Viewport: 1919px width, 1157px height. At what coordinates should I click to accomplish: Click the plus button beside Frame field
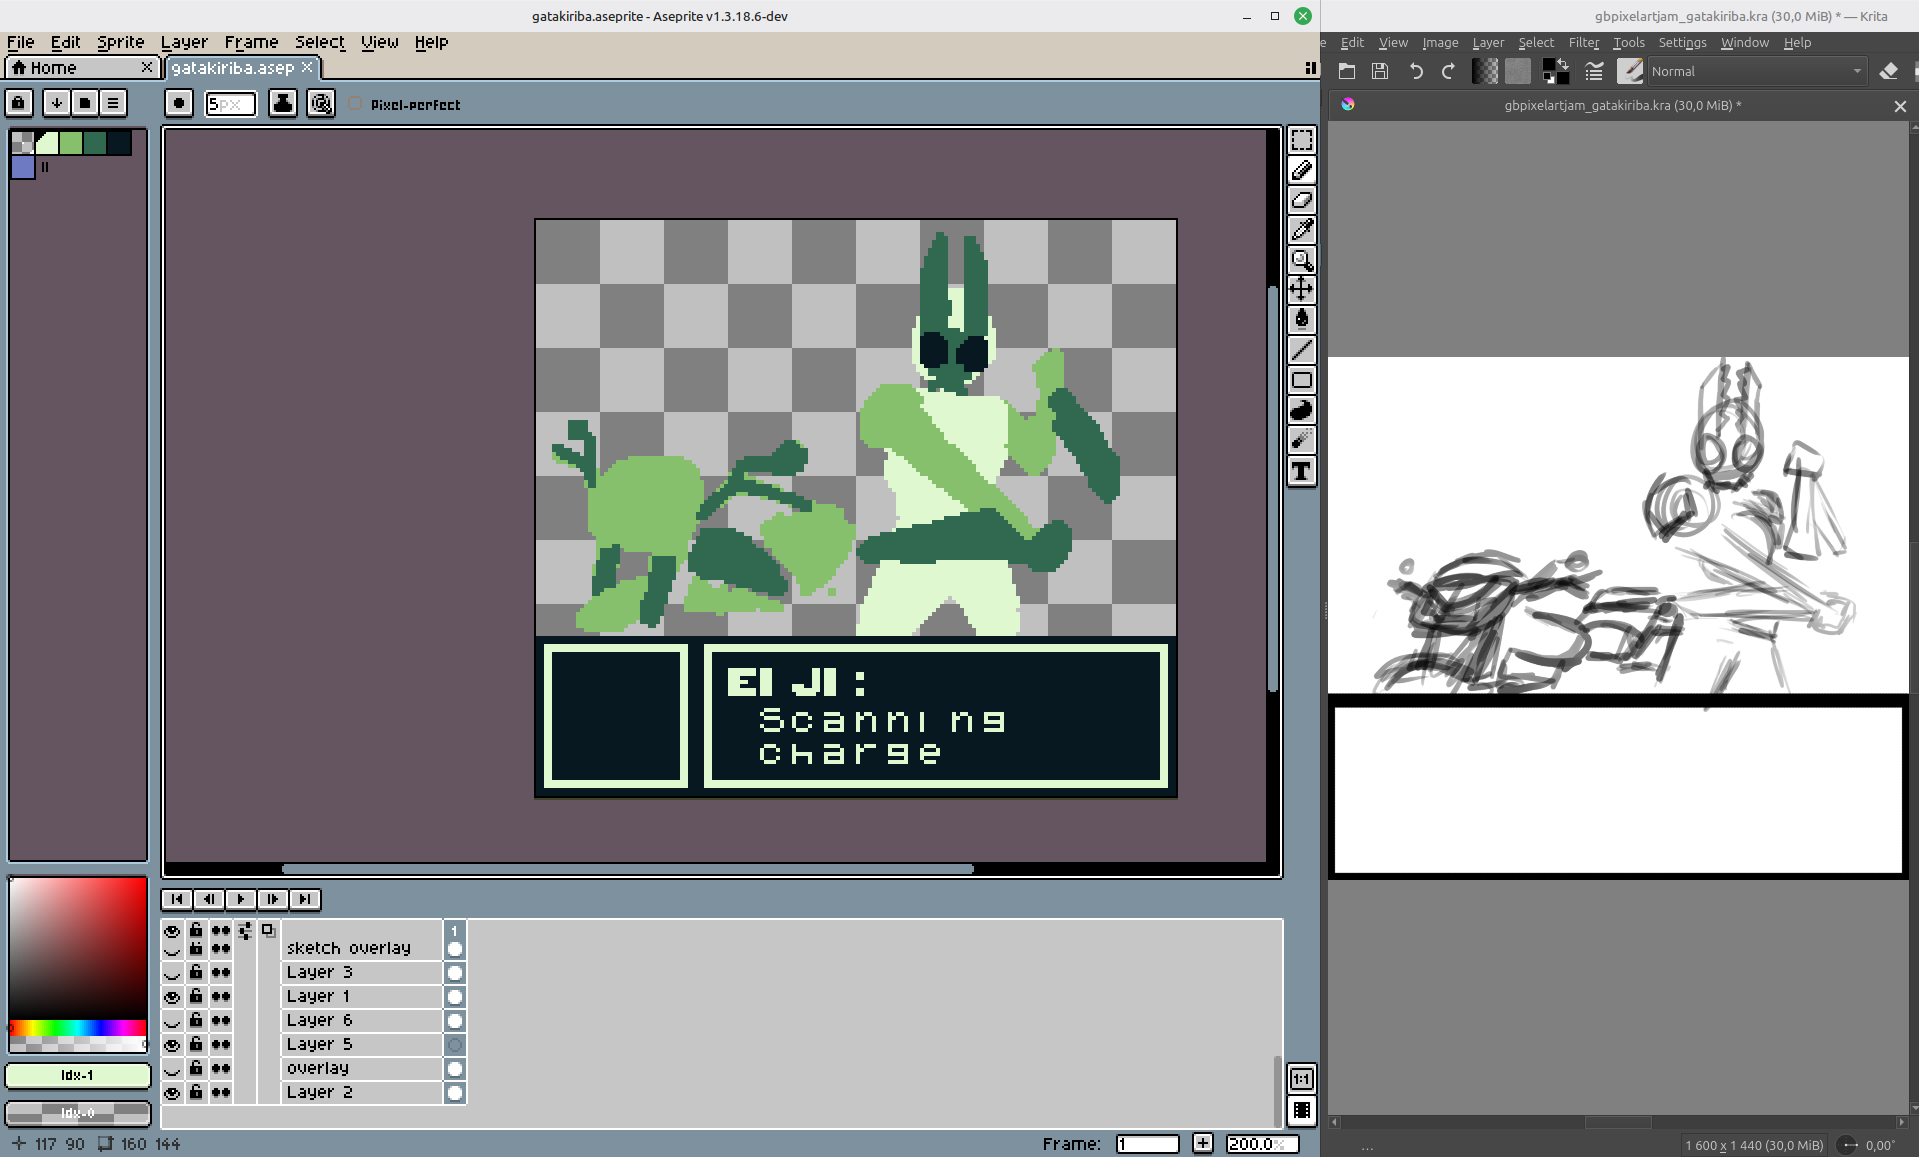1203,1143
